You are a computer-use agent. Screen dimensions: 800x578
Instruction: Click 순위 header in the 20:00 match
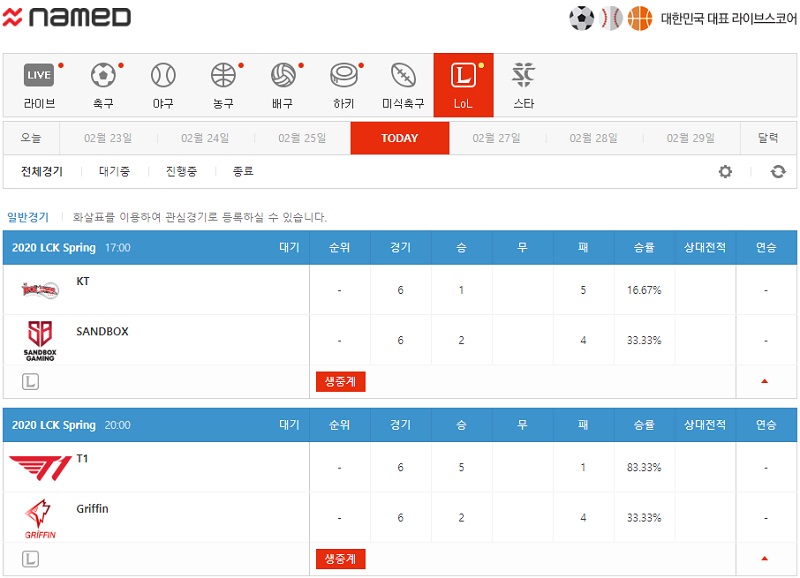tap(339, 425)
